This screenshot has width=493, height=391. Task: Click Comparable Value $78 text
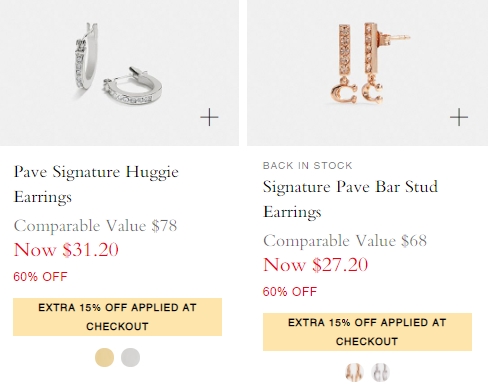point(95,226)
